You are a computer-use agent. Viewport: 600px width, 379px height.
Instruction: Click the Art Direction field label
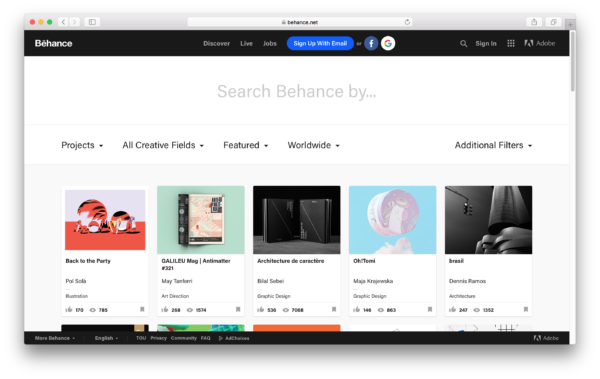[x=175, y=296]
